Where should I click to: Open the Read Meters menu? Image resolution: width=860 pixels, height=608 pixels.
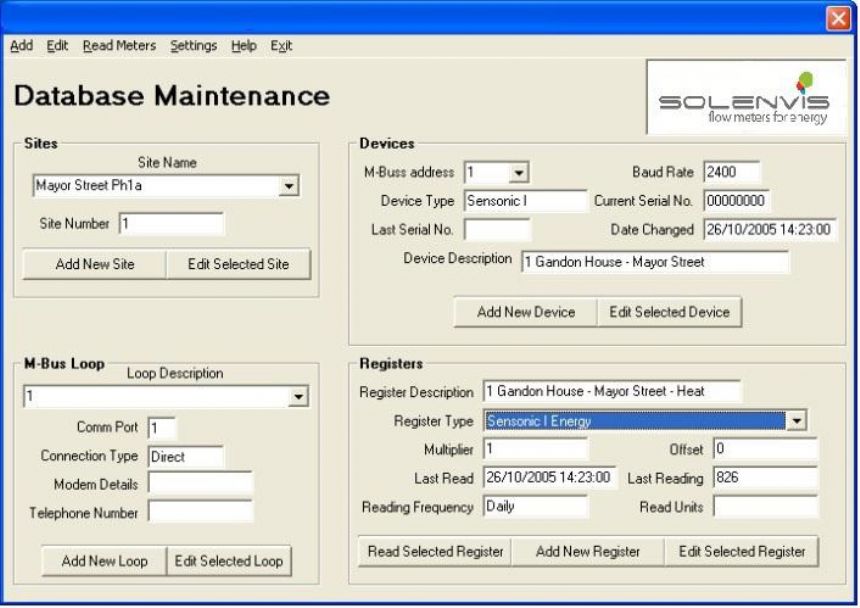click(x=119, y=46)
